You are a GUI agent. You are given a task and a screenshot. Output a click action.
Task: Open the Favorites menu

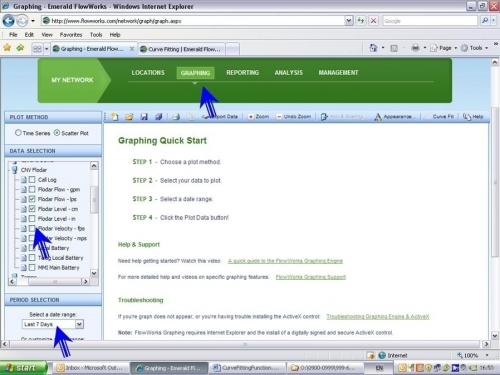click(71, 35)
